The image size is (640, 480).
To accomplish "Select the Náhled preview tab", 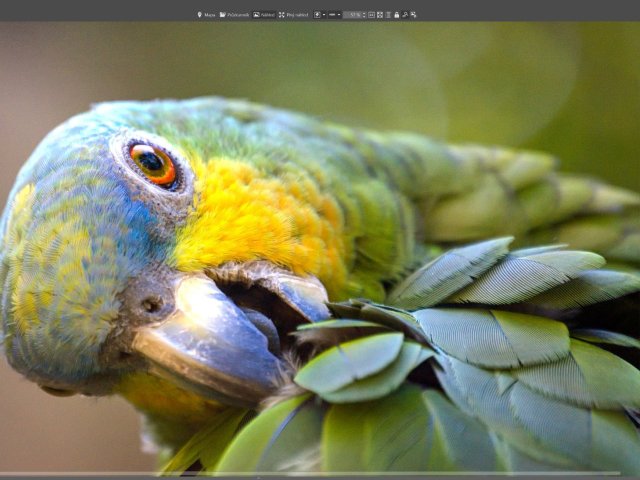I will pyautogui.click(x=264, y=15).
